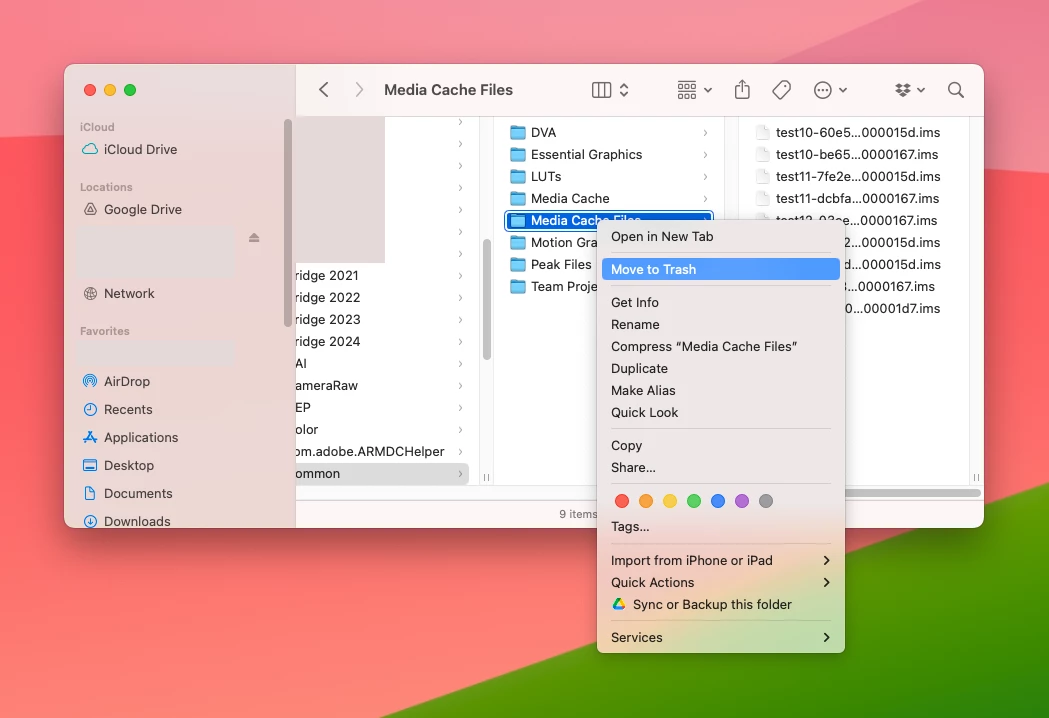The height and width of the screenshot is (718, 1049).
Task: Open Recents in the sidebar
Action: pos(118,410)
